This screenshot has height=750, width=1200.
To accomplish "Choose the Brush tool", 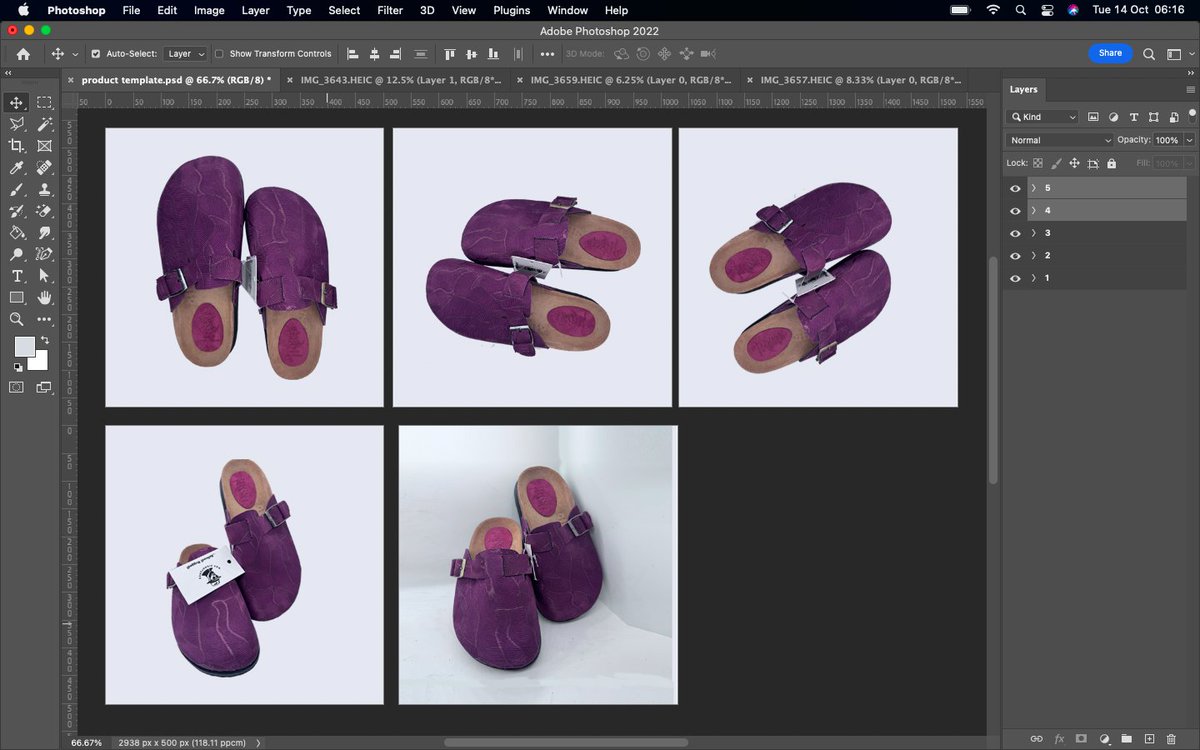I will 16,189.
